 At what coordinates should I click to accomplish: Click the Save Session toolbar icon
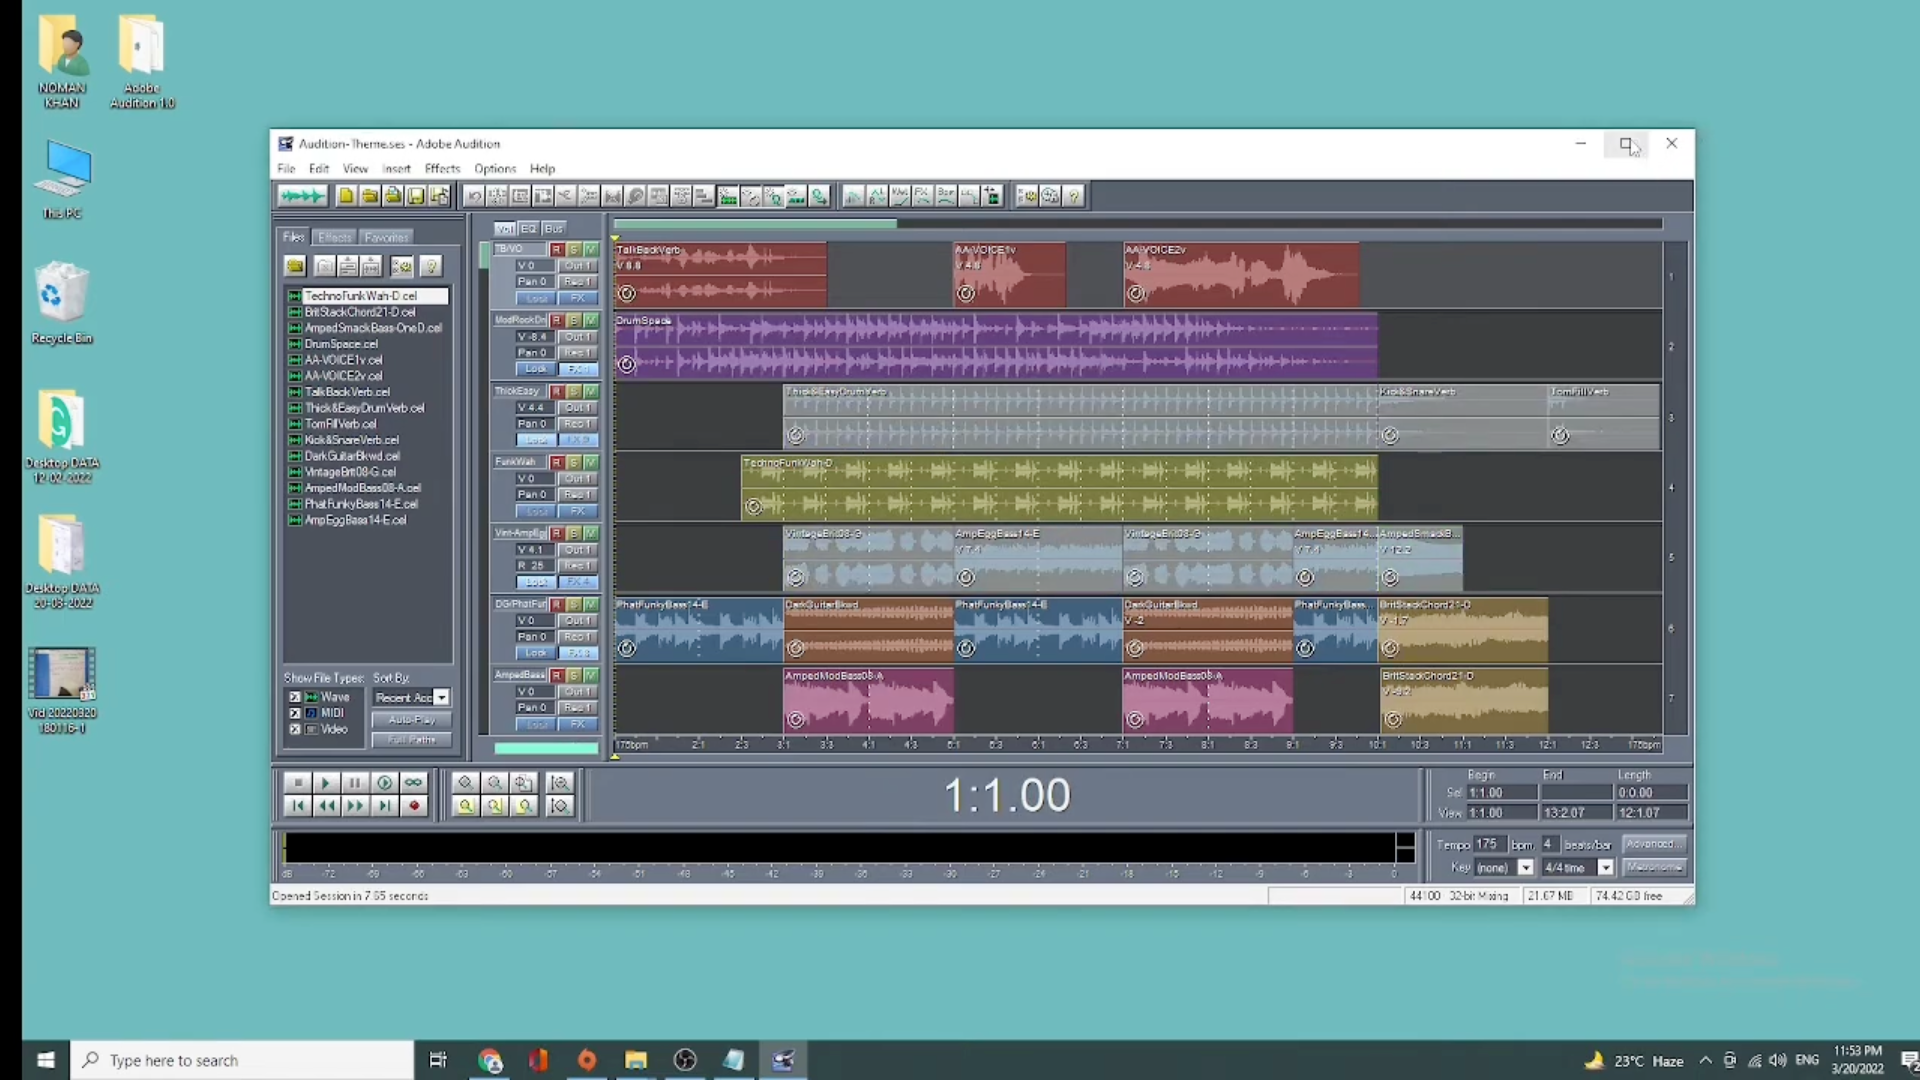tap(416, 196)
